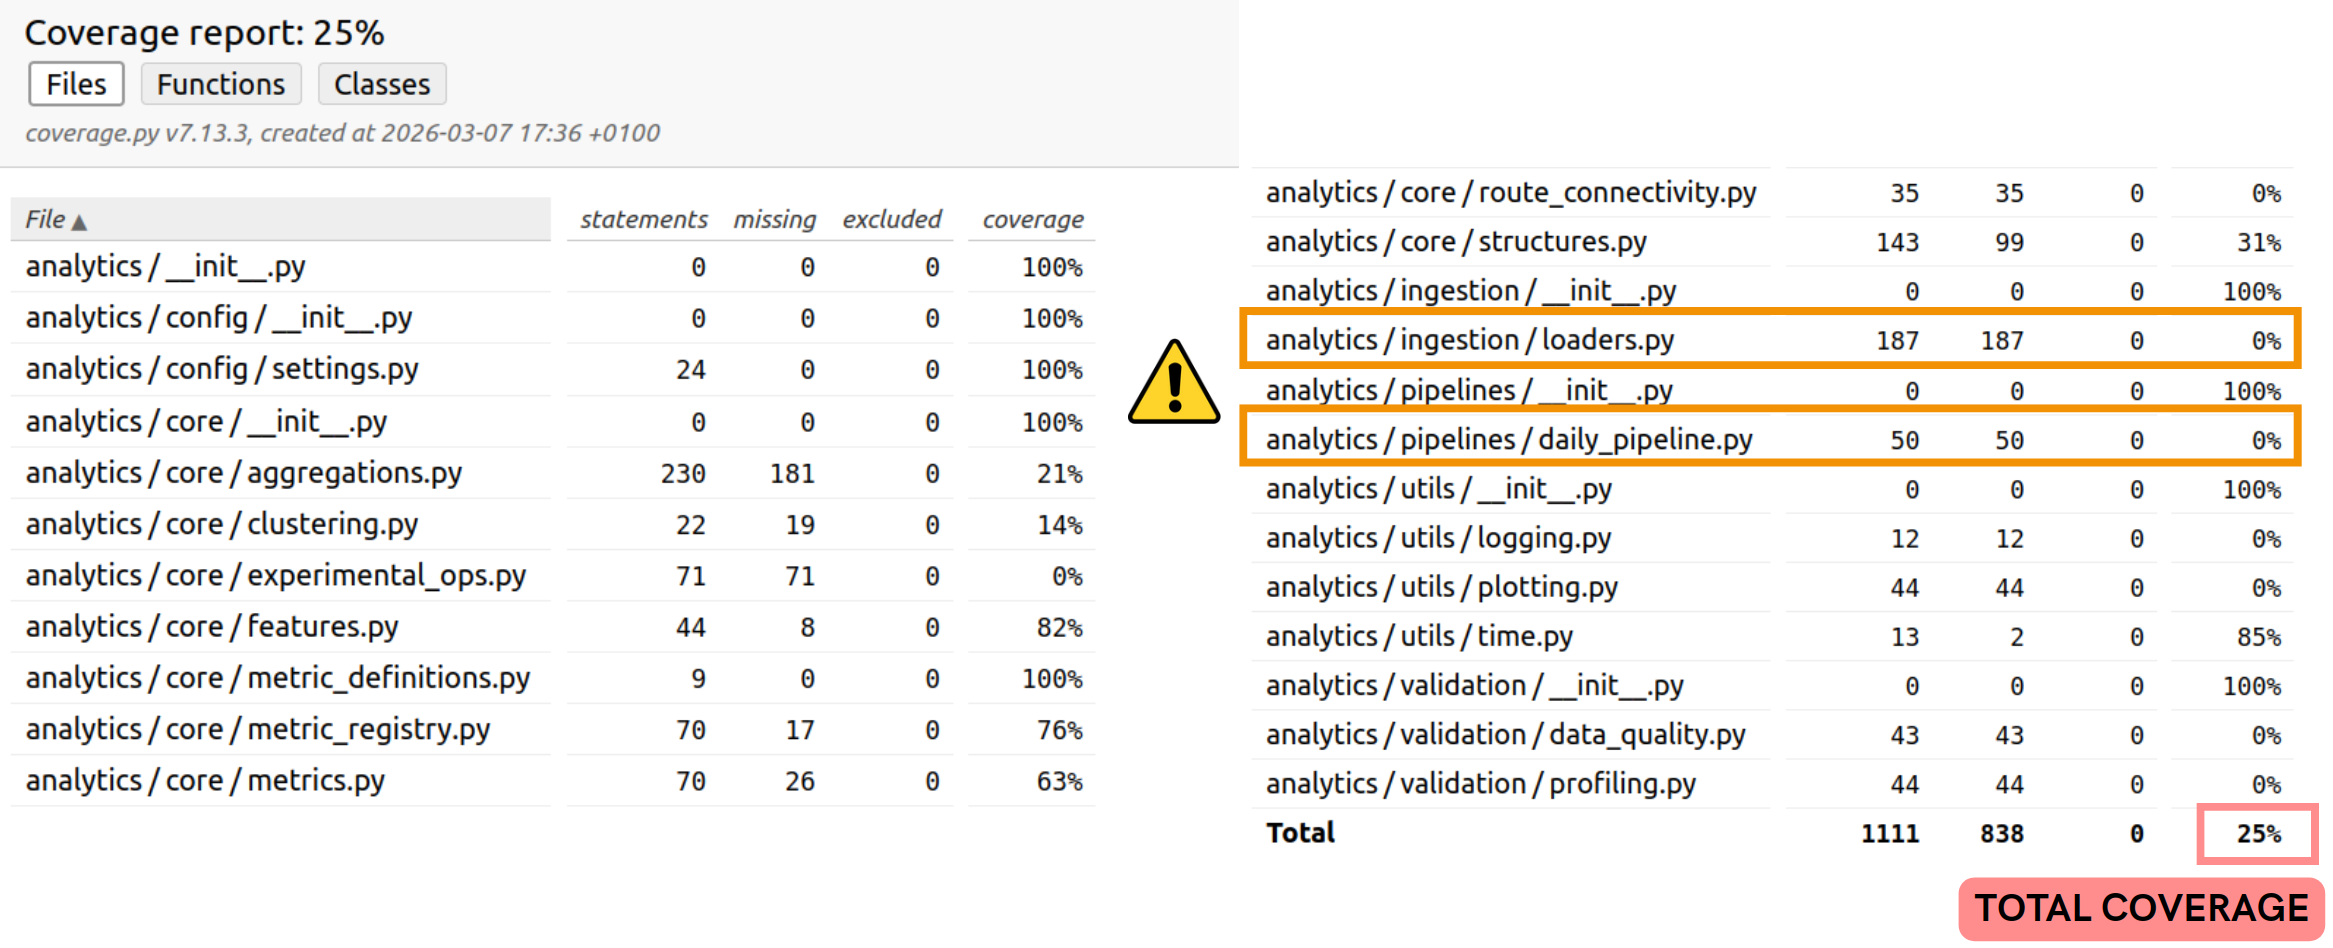Screen dimensions: 2333x948
Task: Switch to the Functions tab
Action: [220, 84]
